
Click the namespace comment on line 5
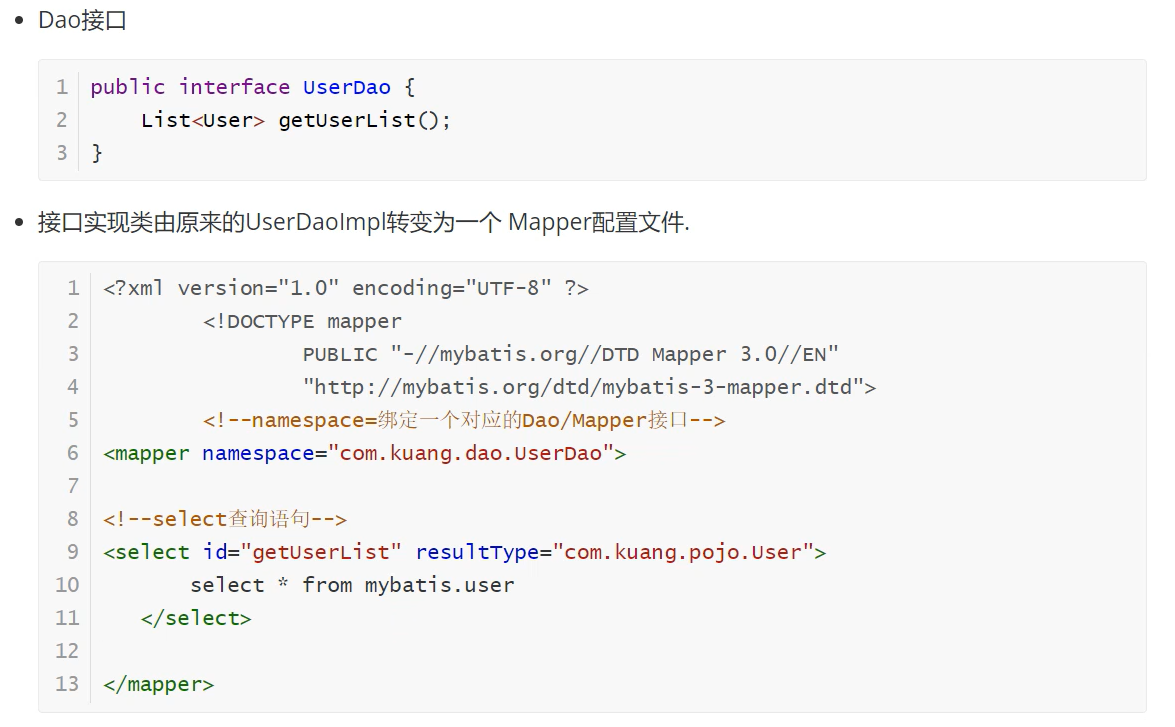pyautogui.click(x=463, y=420)
